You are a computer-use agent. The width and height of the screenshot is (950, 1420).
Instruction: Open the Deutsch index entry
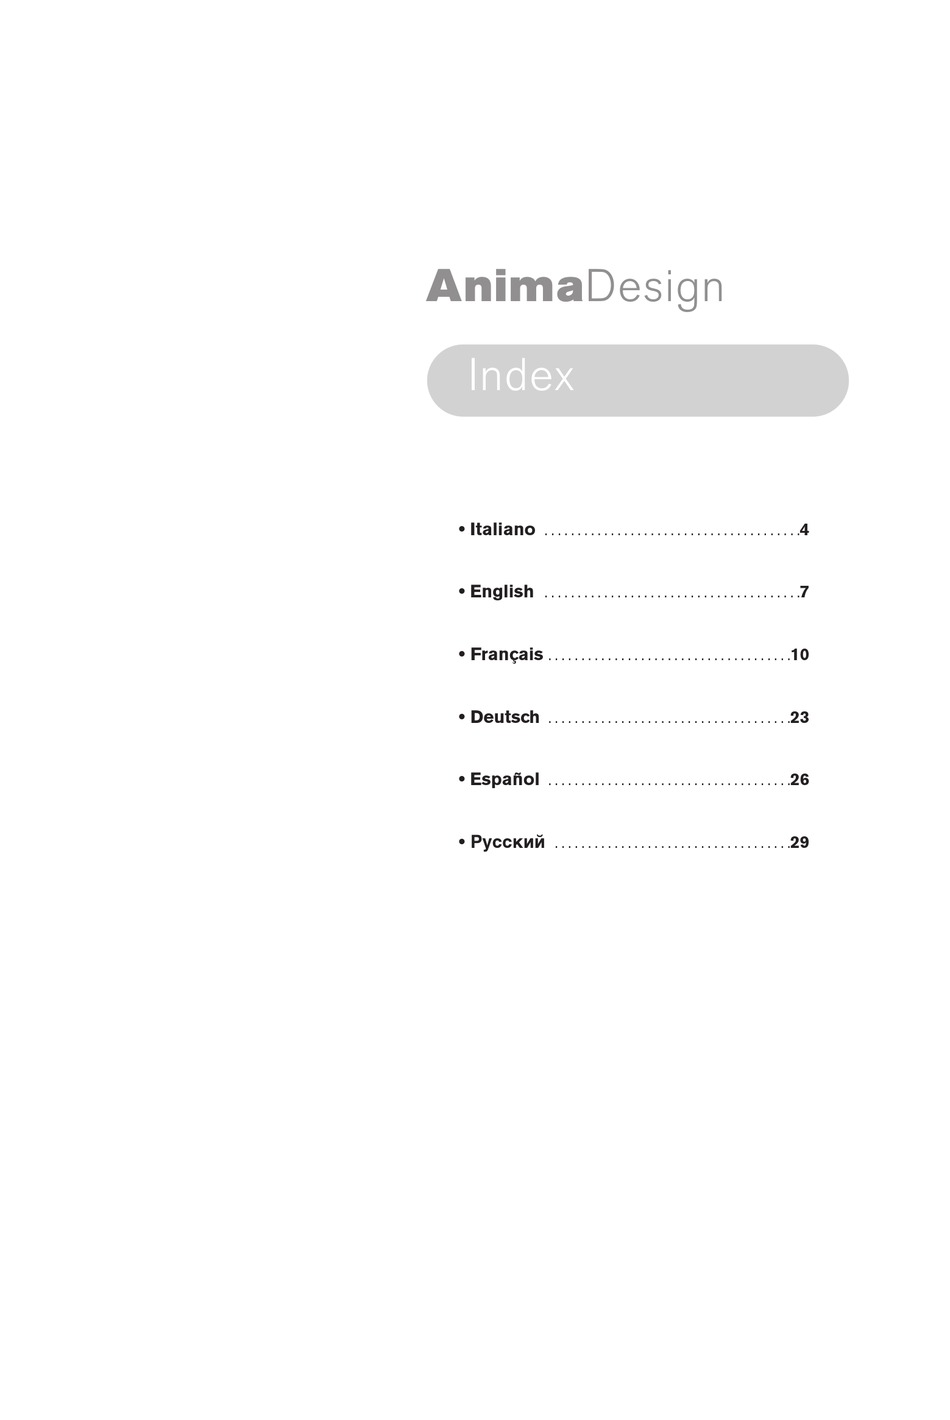504,718
